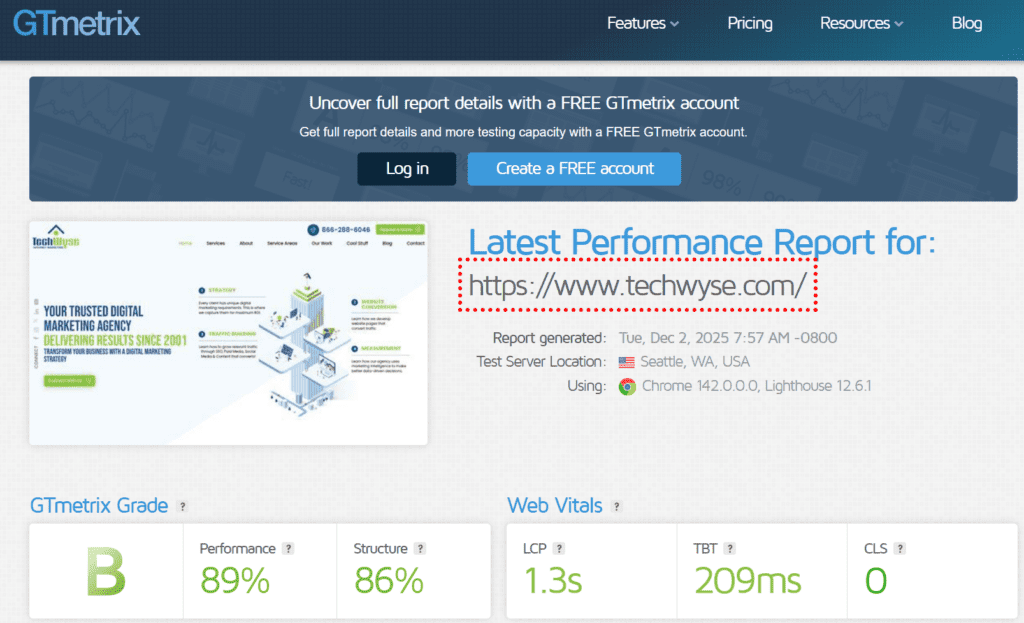Click the B grade letter

(x=106, y=574)
